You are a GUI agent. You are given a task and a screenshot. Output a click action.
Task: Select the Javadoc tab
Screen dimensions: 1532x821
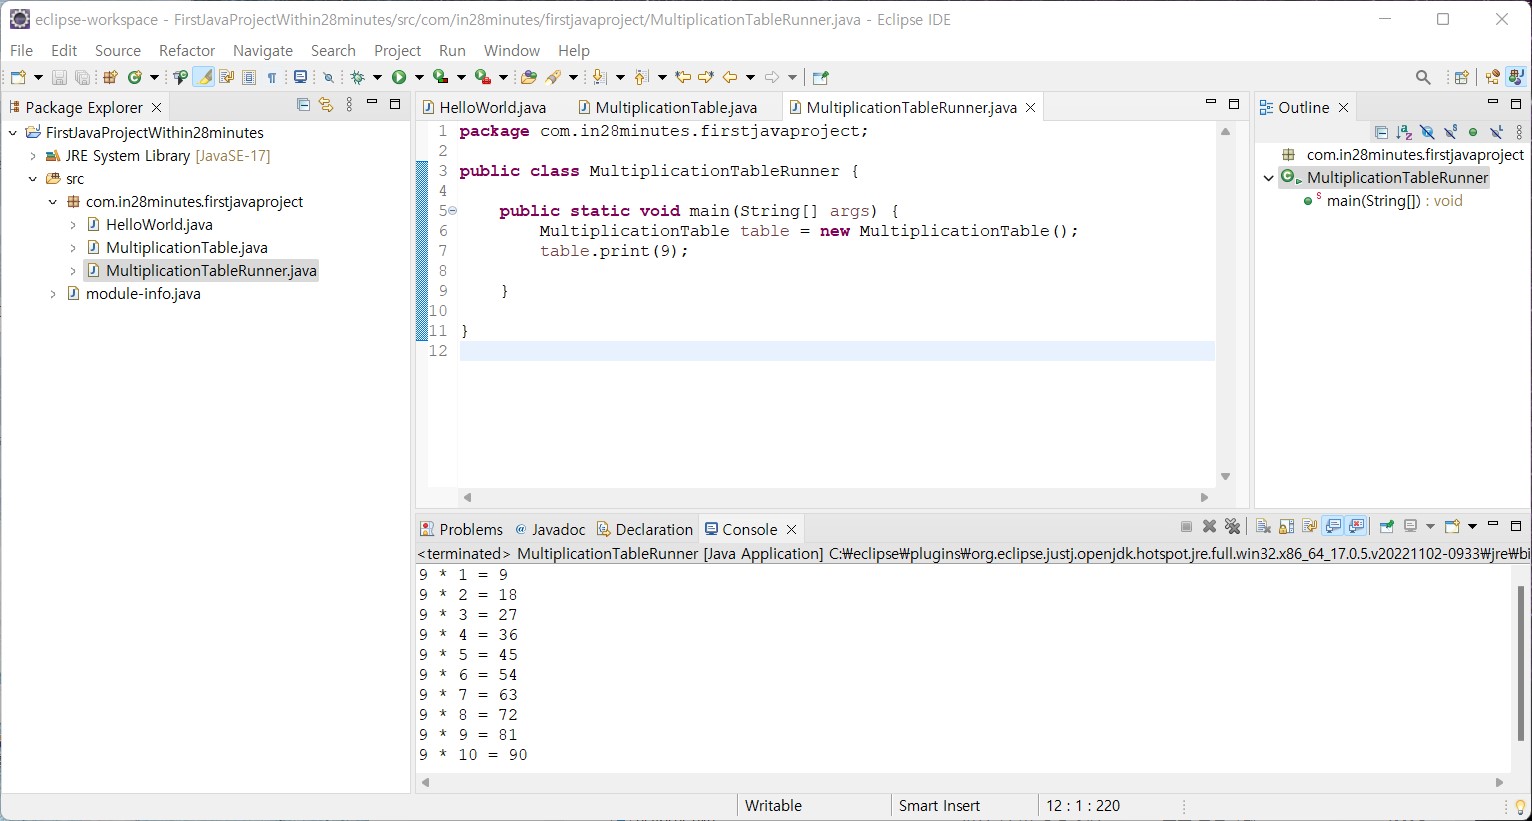point(550,529)
